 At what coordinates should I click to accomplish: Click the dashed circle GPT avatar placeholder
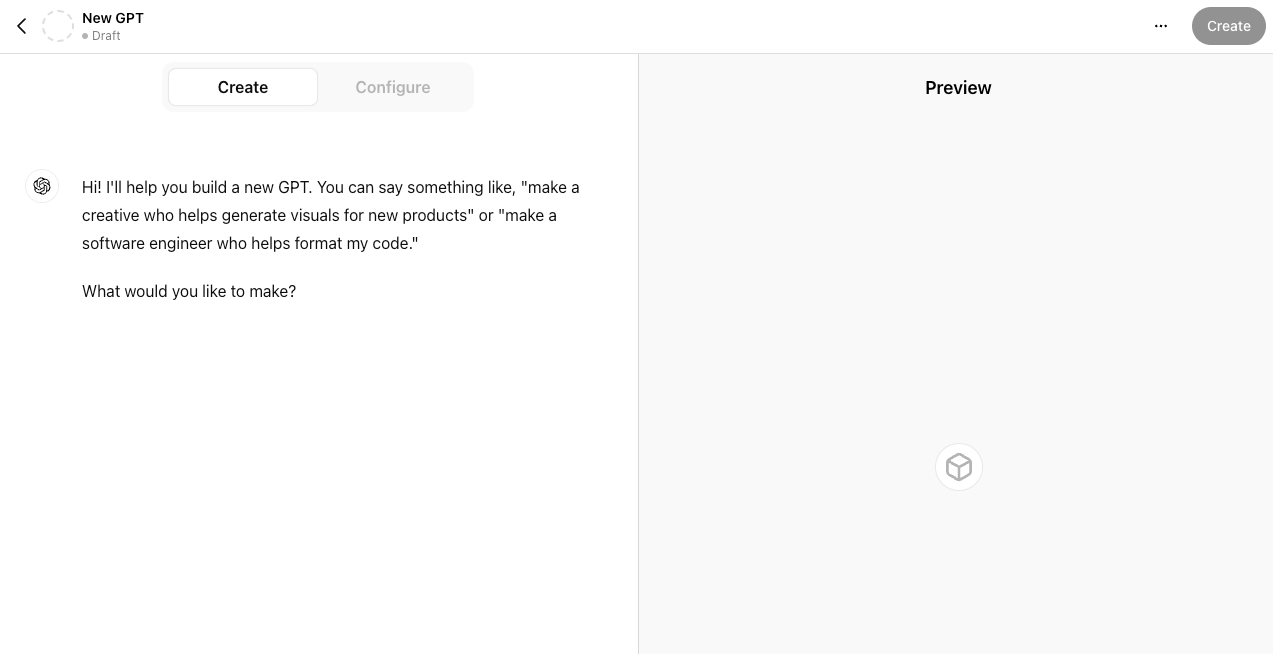click(58, 26)
